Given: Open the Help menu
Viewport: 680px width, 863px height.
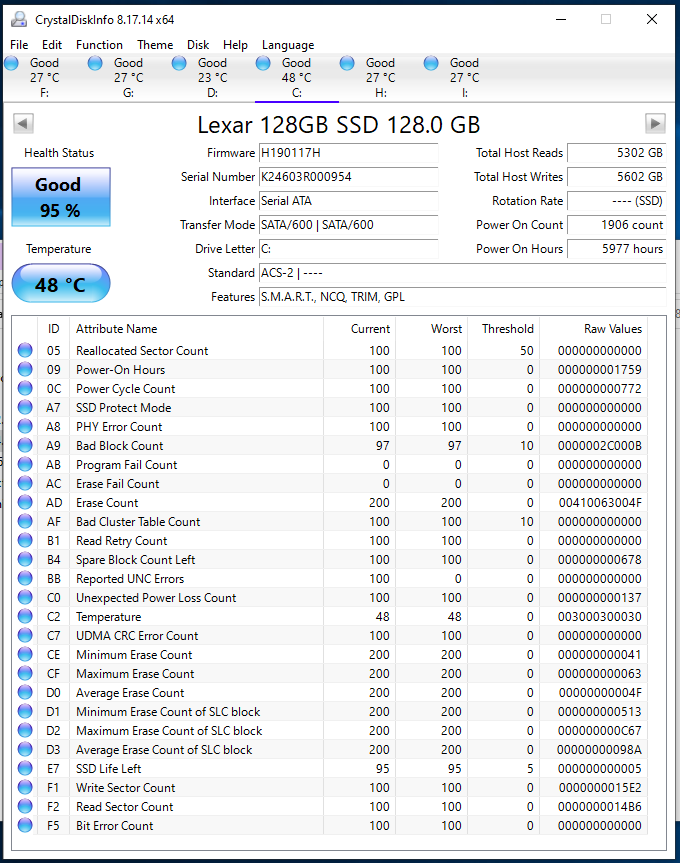Looking at the screenshot, I should pos(235,45).
